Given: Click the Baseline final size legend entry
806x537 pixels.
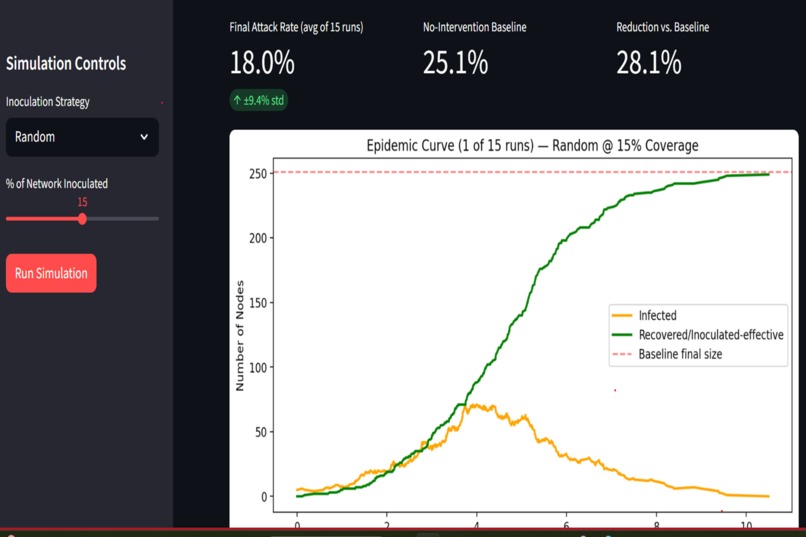Looking at the screenshot, I should (667, 354).
